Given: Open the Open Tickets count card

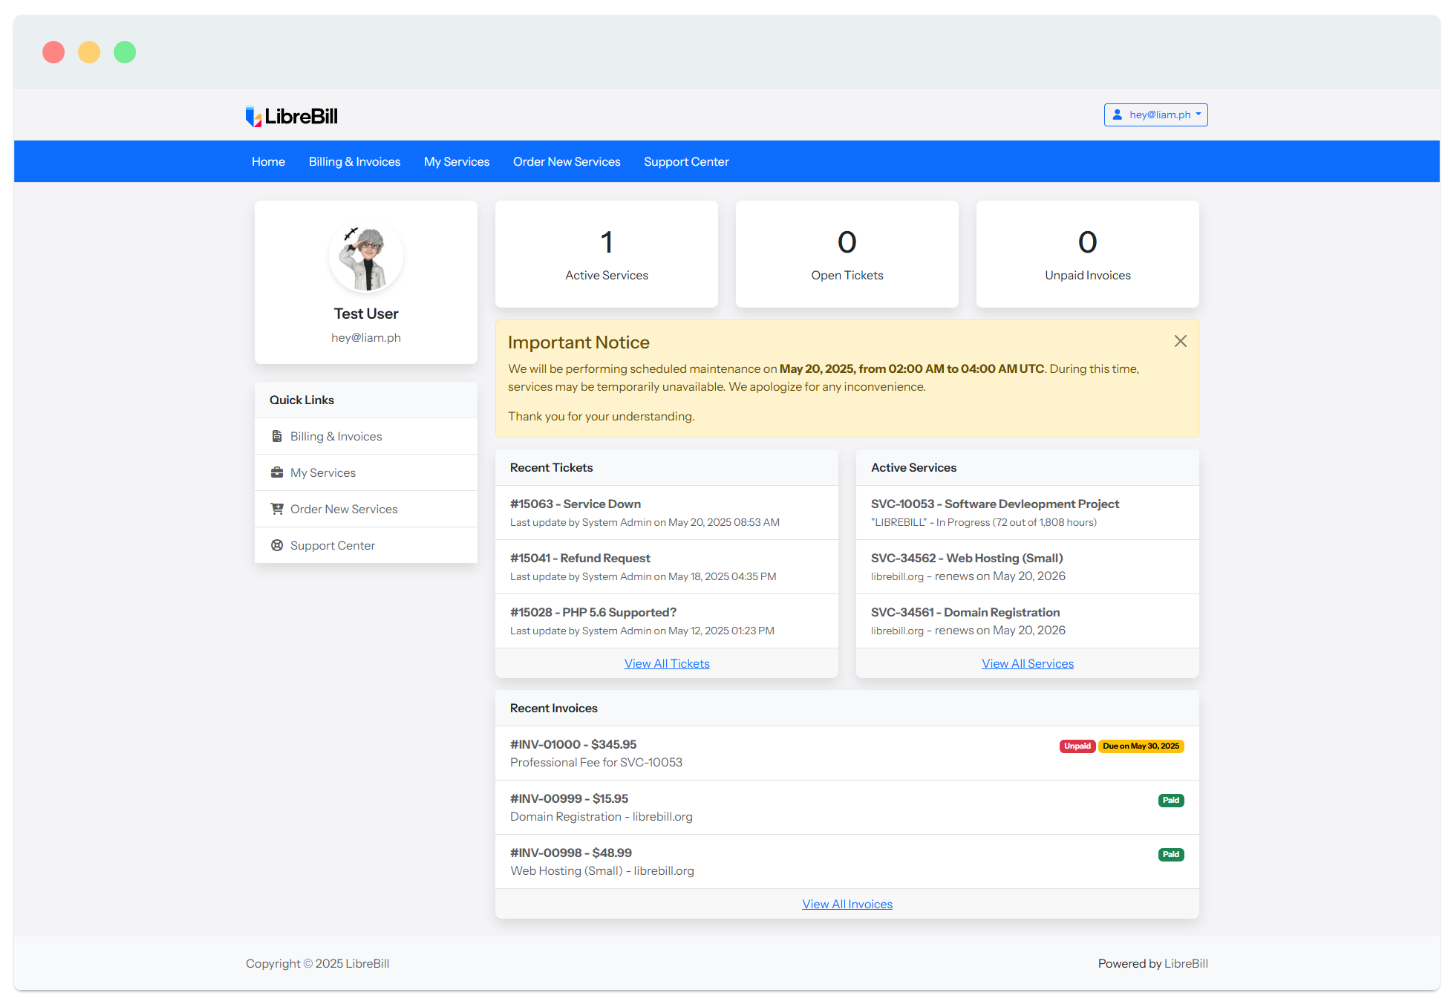Looking at the screenshot, I should coord(847,254).
